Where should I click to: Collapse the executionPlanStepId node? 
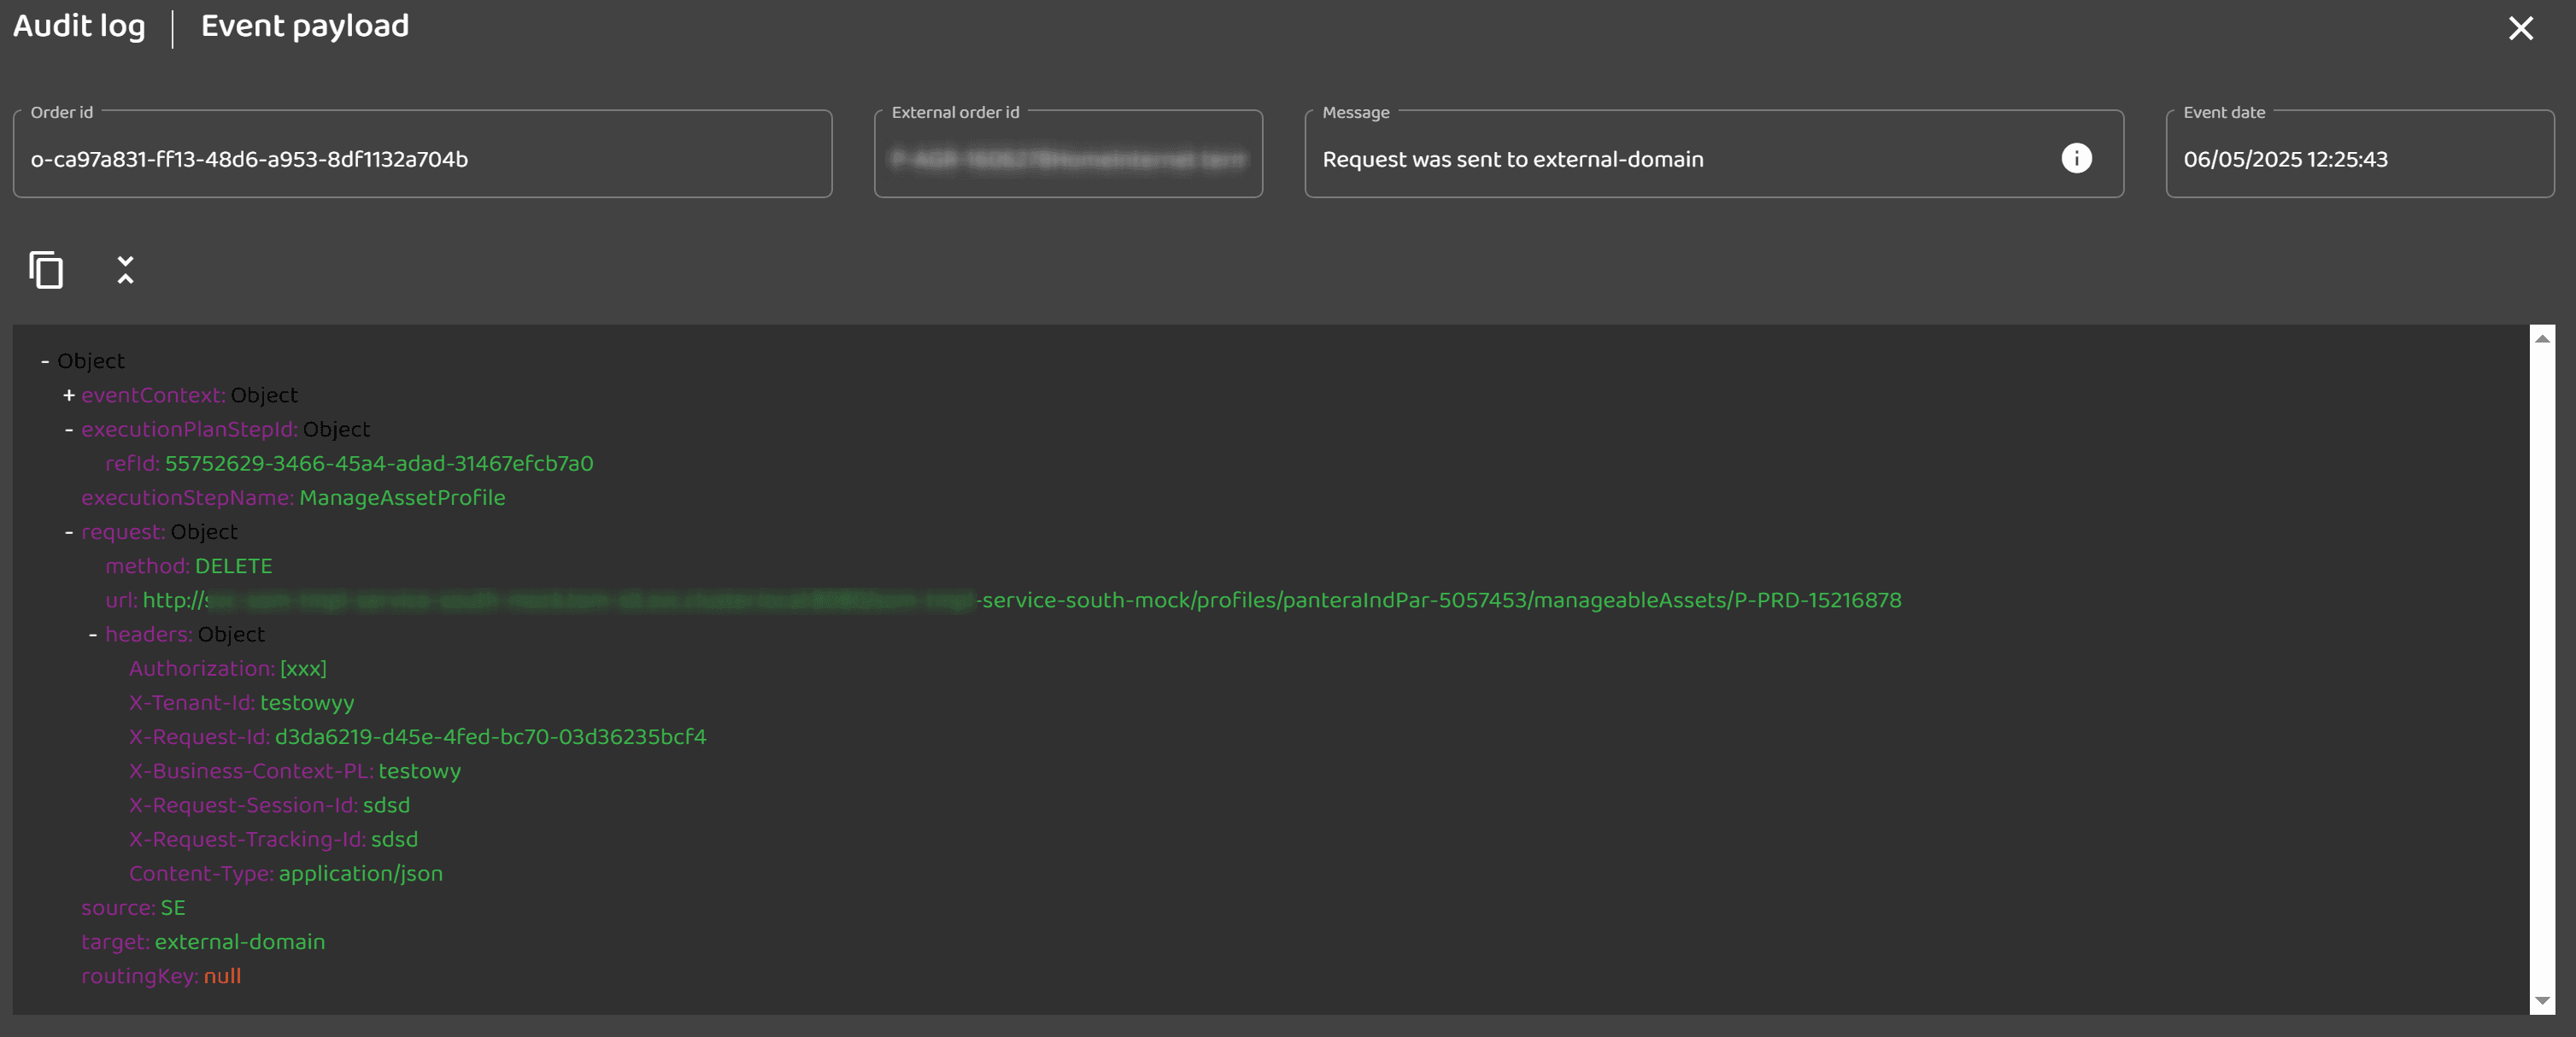69,430
